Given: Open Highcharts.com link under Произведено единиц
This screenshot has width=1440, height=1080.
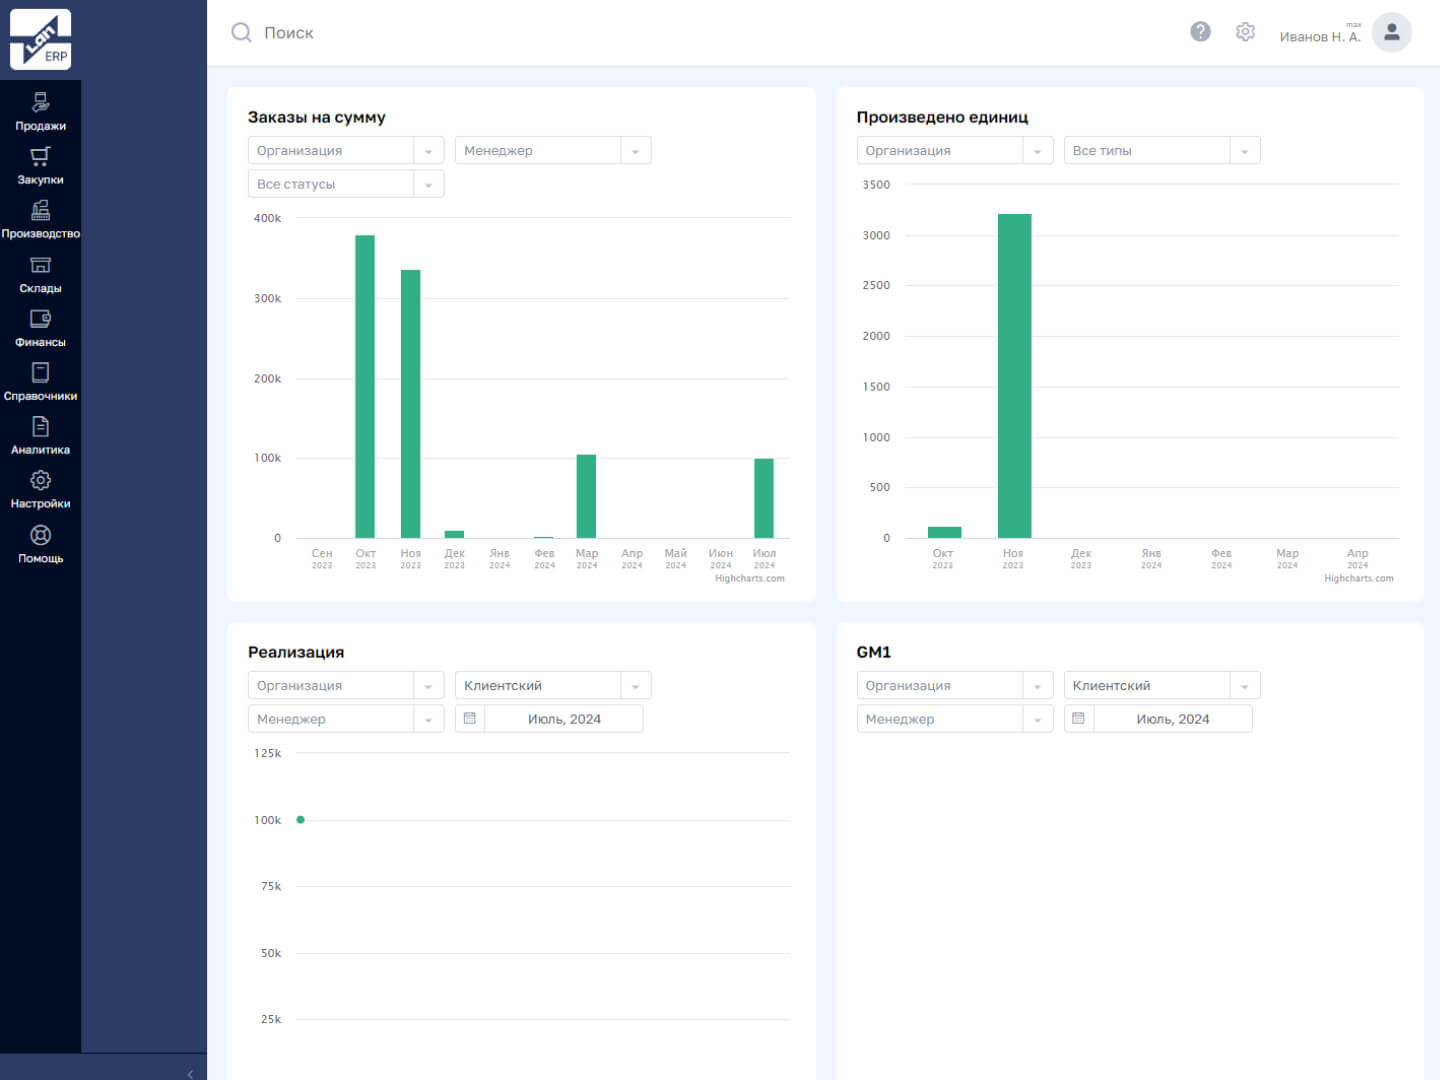Looking at the screenshot, I should click(x=1359, y=578).
